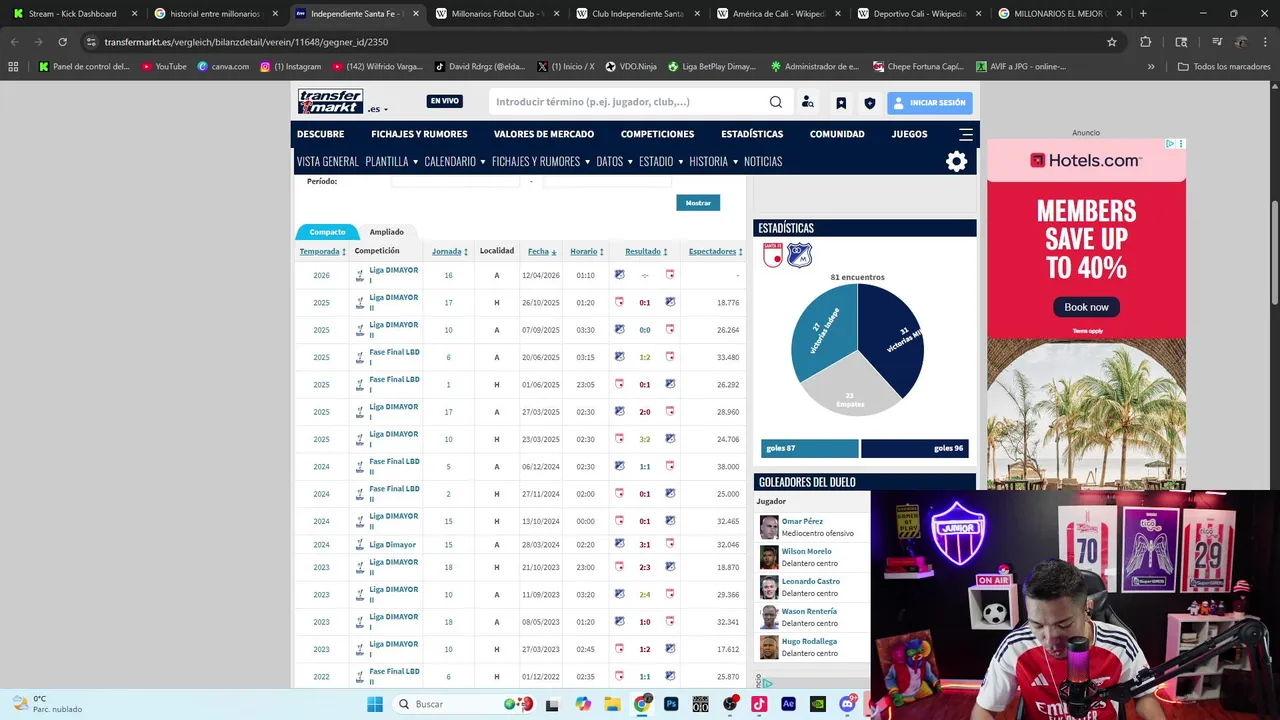Open the Valores de Mercado menu
The height and width of the screenshot is (720, 1280).
544,134
